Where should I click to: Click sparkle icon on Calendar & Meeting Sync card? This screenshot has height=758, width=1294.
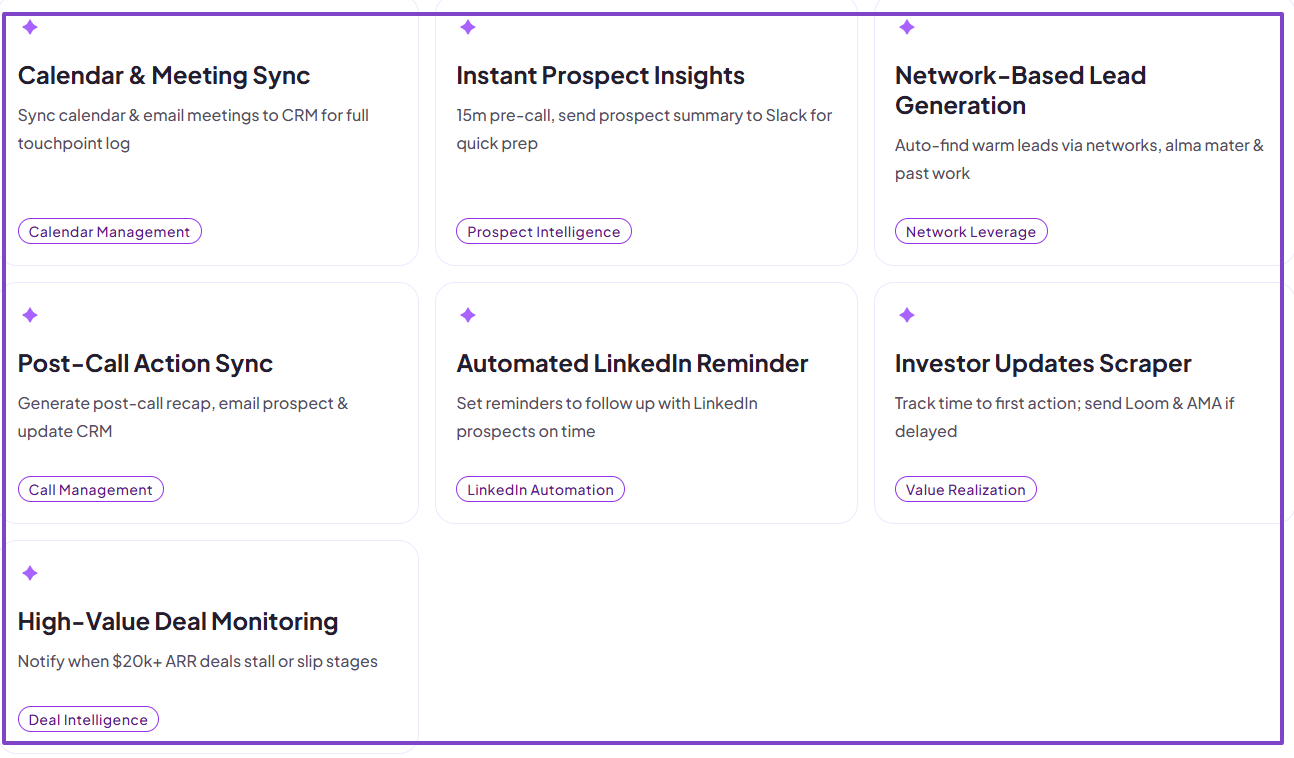coord(30,27)
